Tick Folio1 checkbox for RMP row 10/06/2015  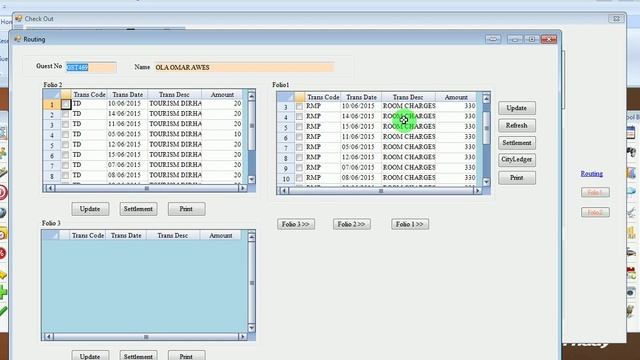coord(299,106)
